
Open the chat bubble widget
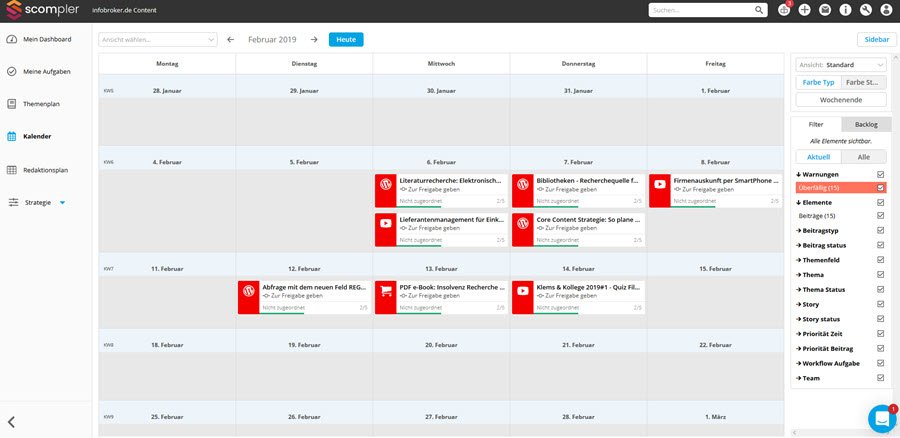881,418
